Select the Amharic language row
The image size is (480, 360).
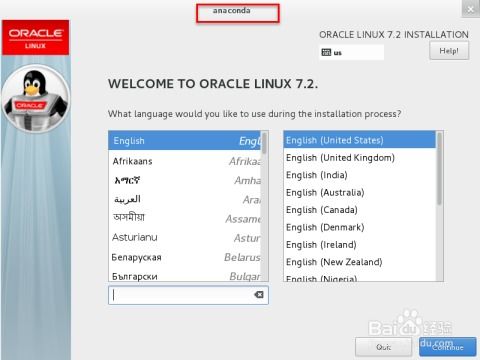point(185,180)
